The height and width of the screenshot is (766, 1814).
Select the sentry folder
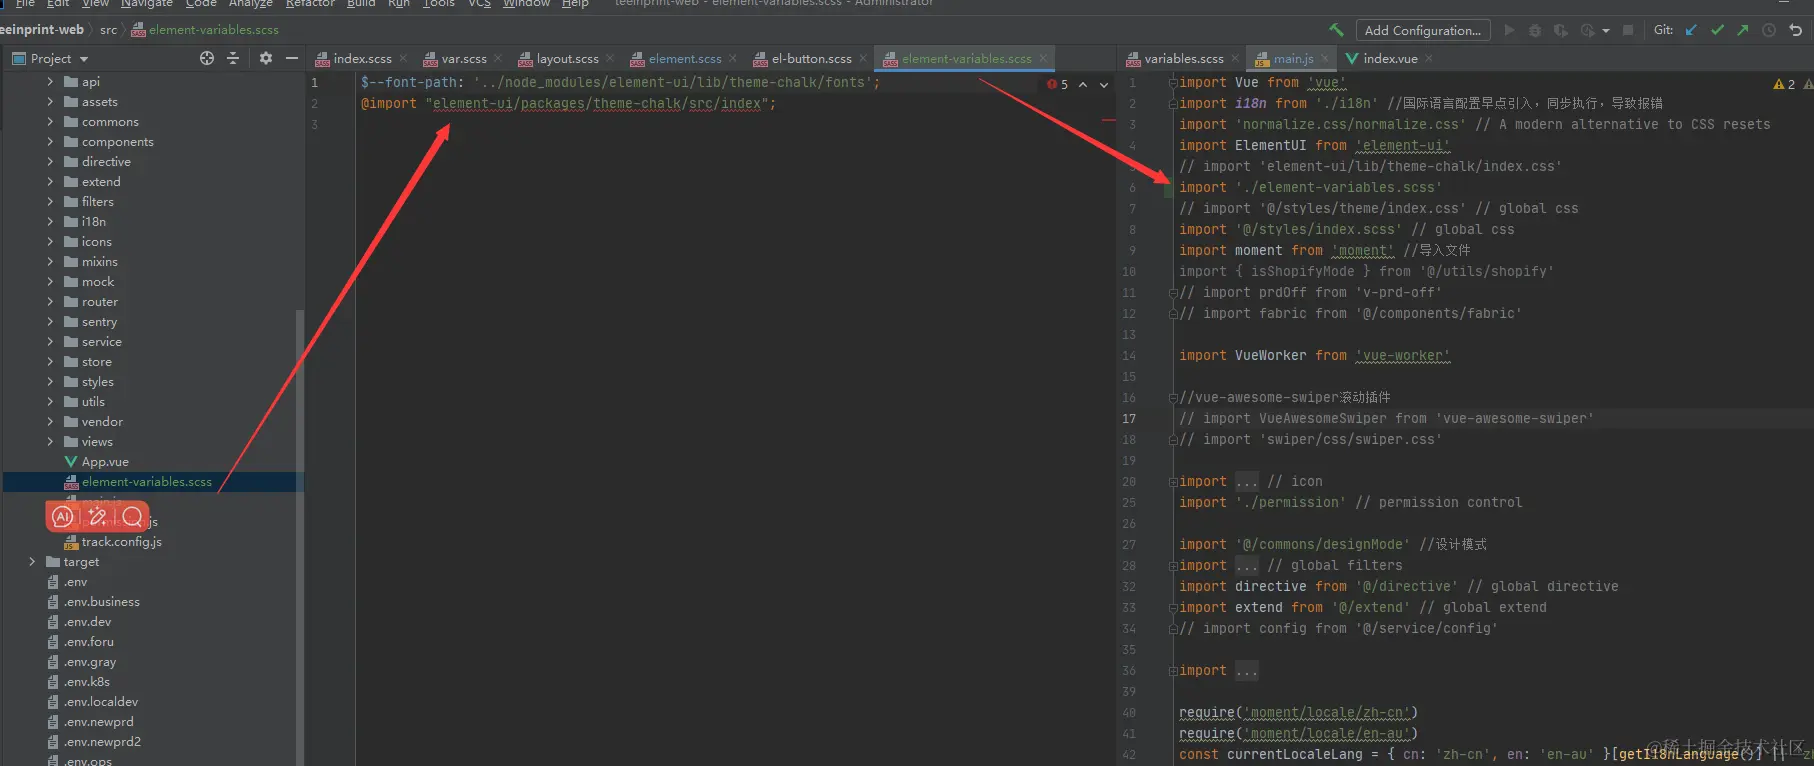click(99, 322)
